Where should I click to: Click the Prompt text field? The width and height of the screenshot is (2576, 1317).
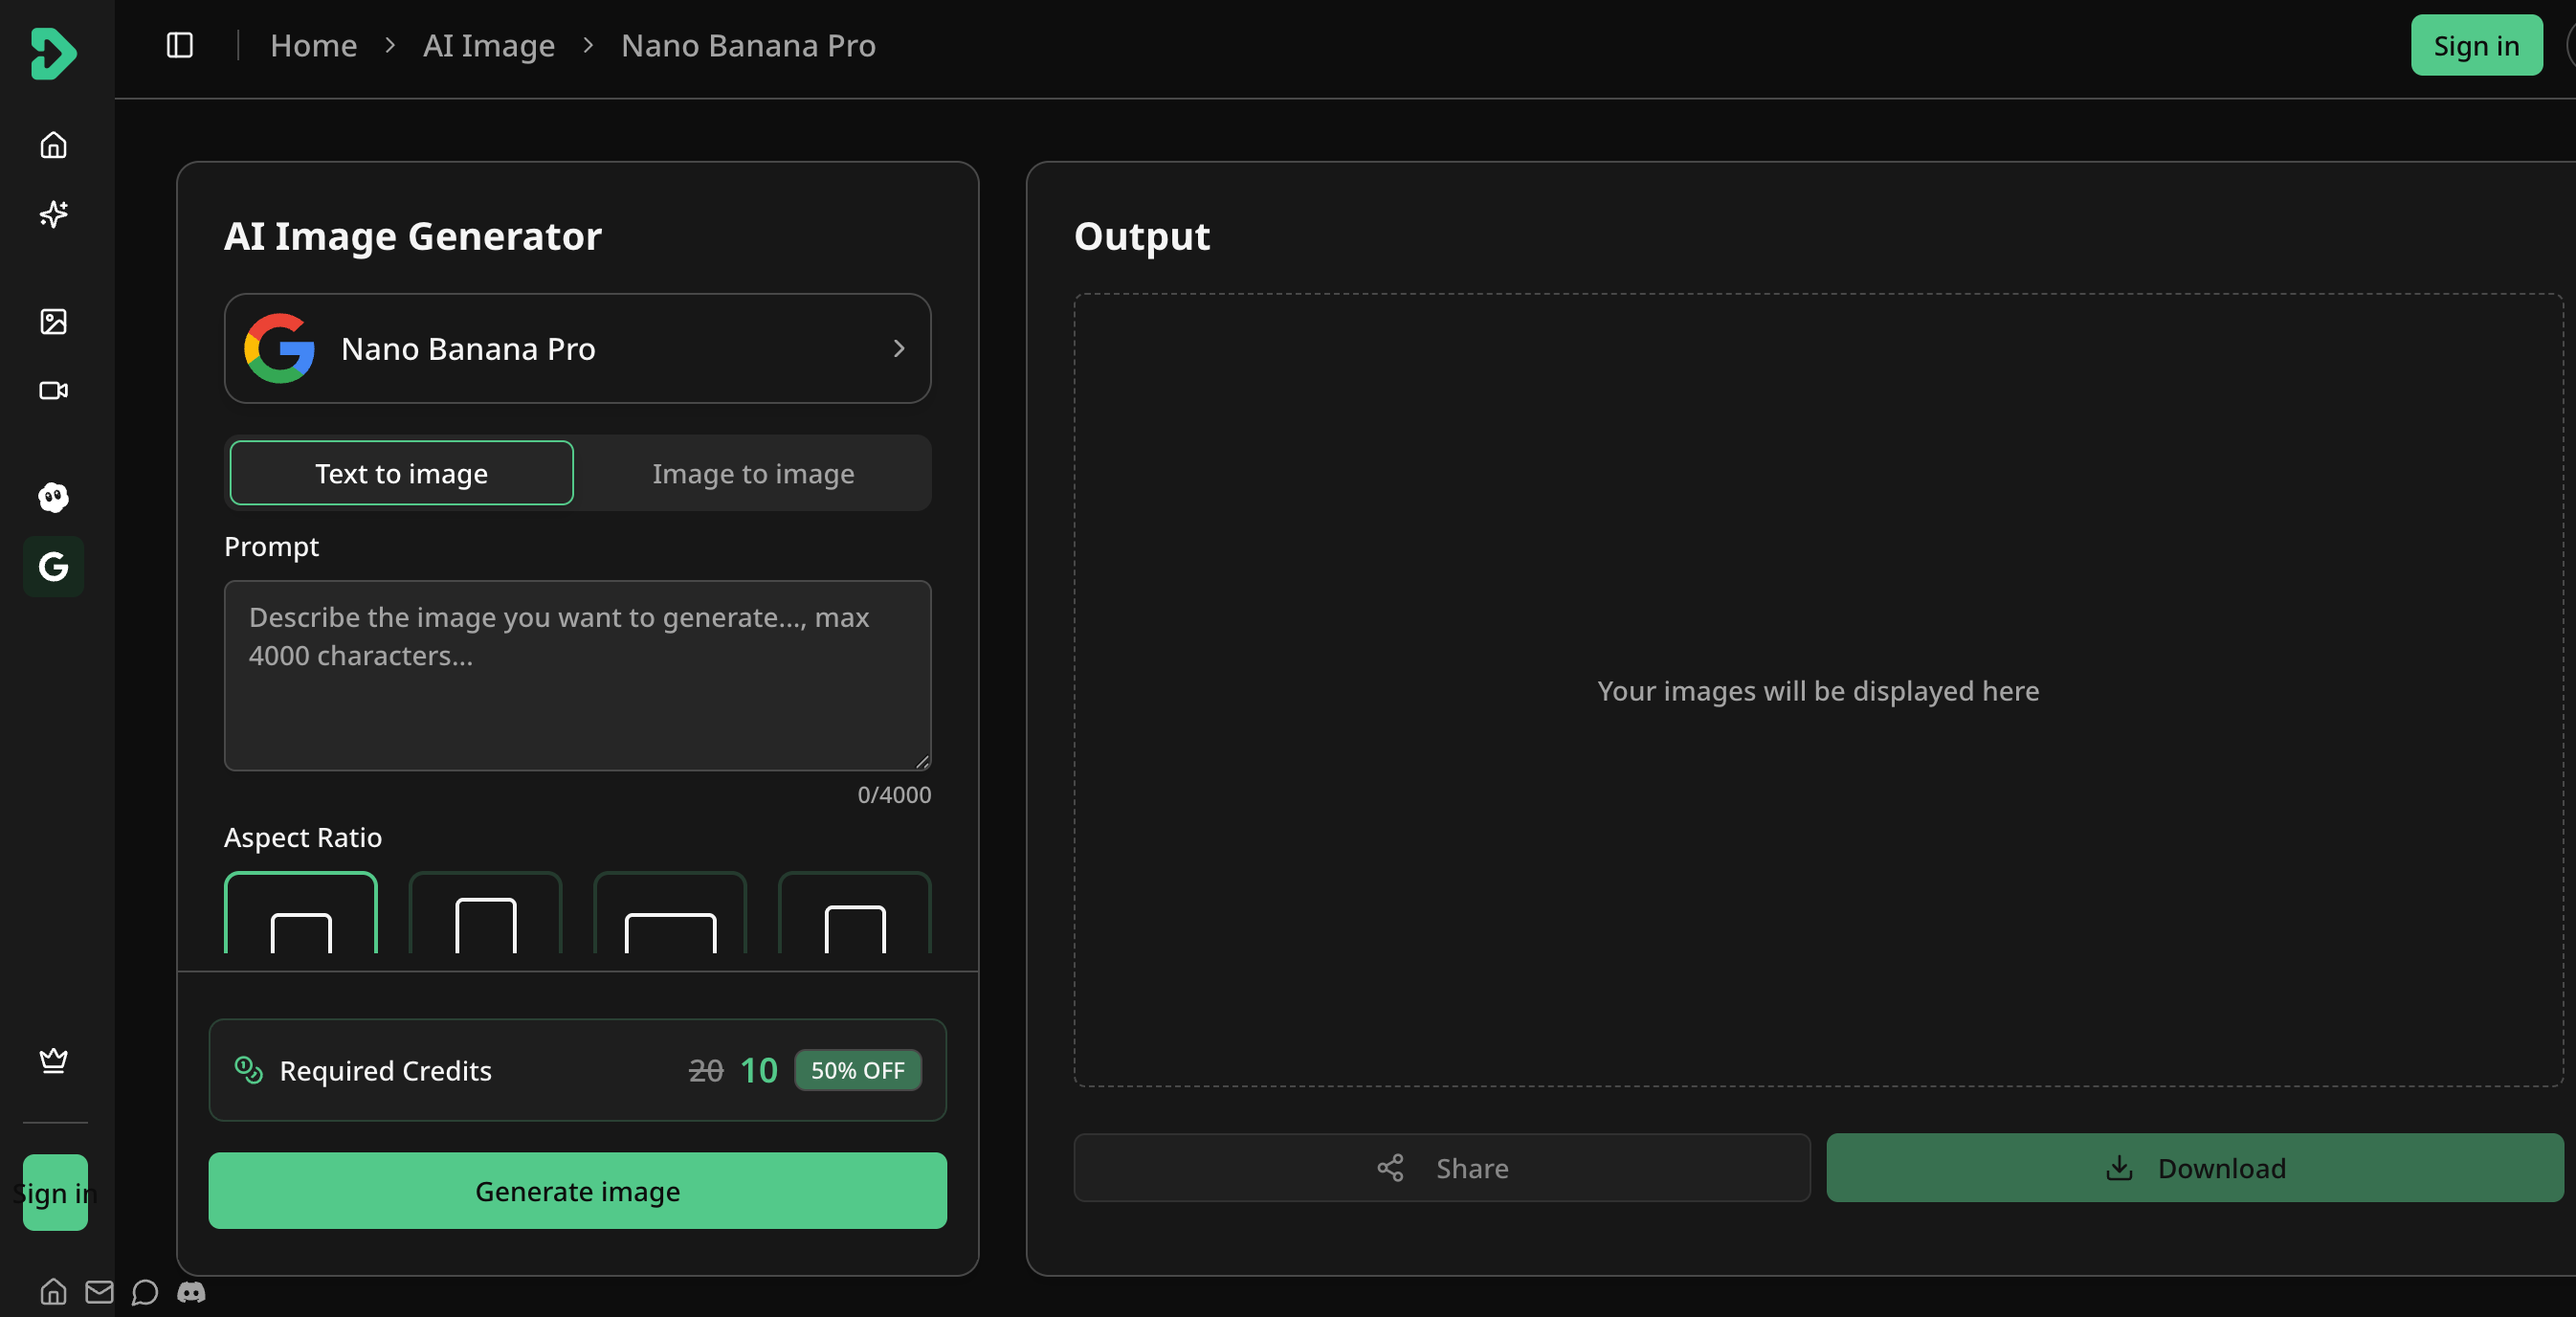(x=577, y=675)
